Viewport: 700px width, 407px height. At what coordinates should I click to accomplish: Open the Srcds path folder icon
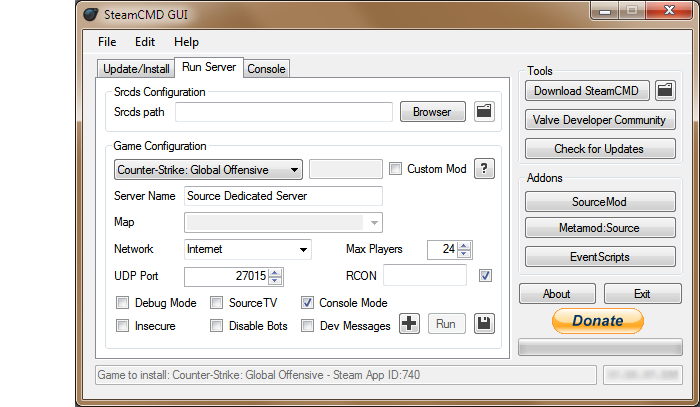[x=484, y=111]
